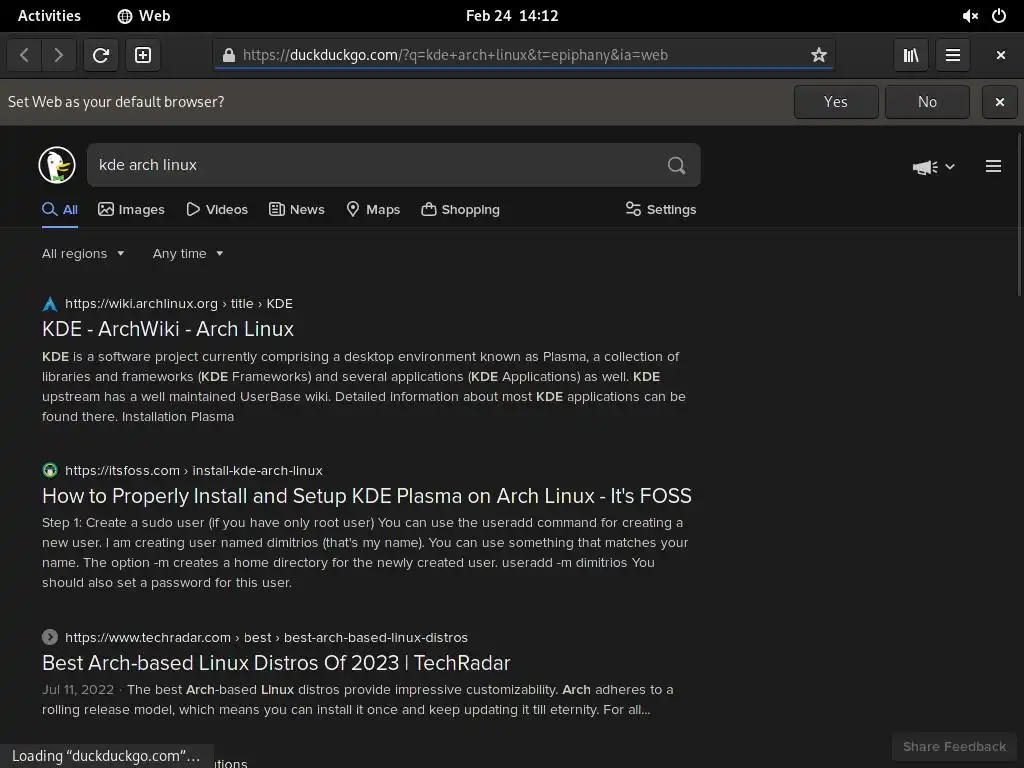
Task: Click the Arch Linux favicon of wiki result
Action: pos(50,304)
